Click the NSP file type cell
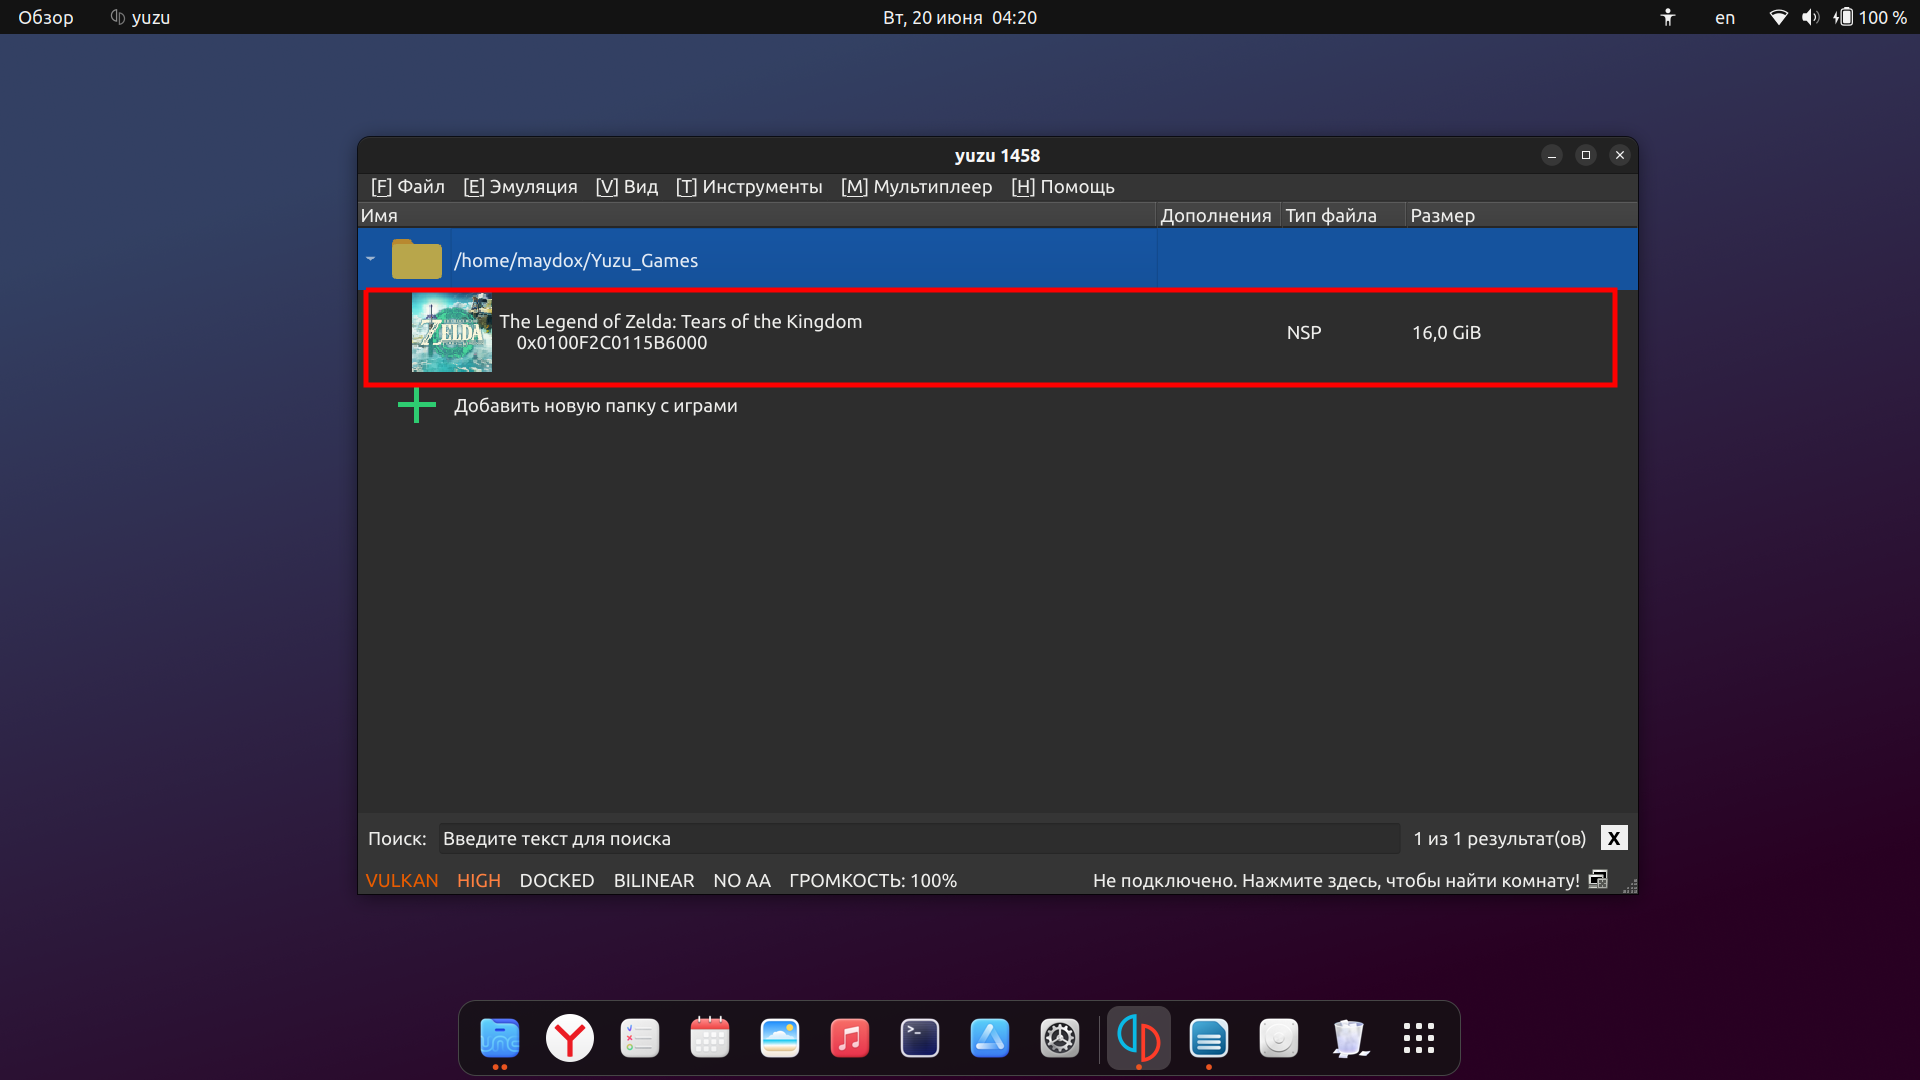 1304,333
